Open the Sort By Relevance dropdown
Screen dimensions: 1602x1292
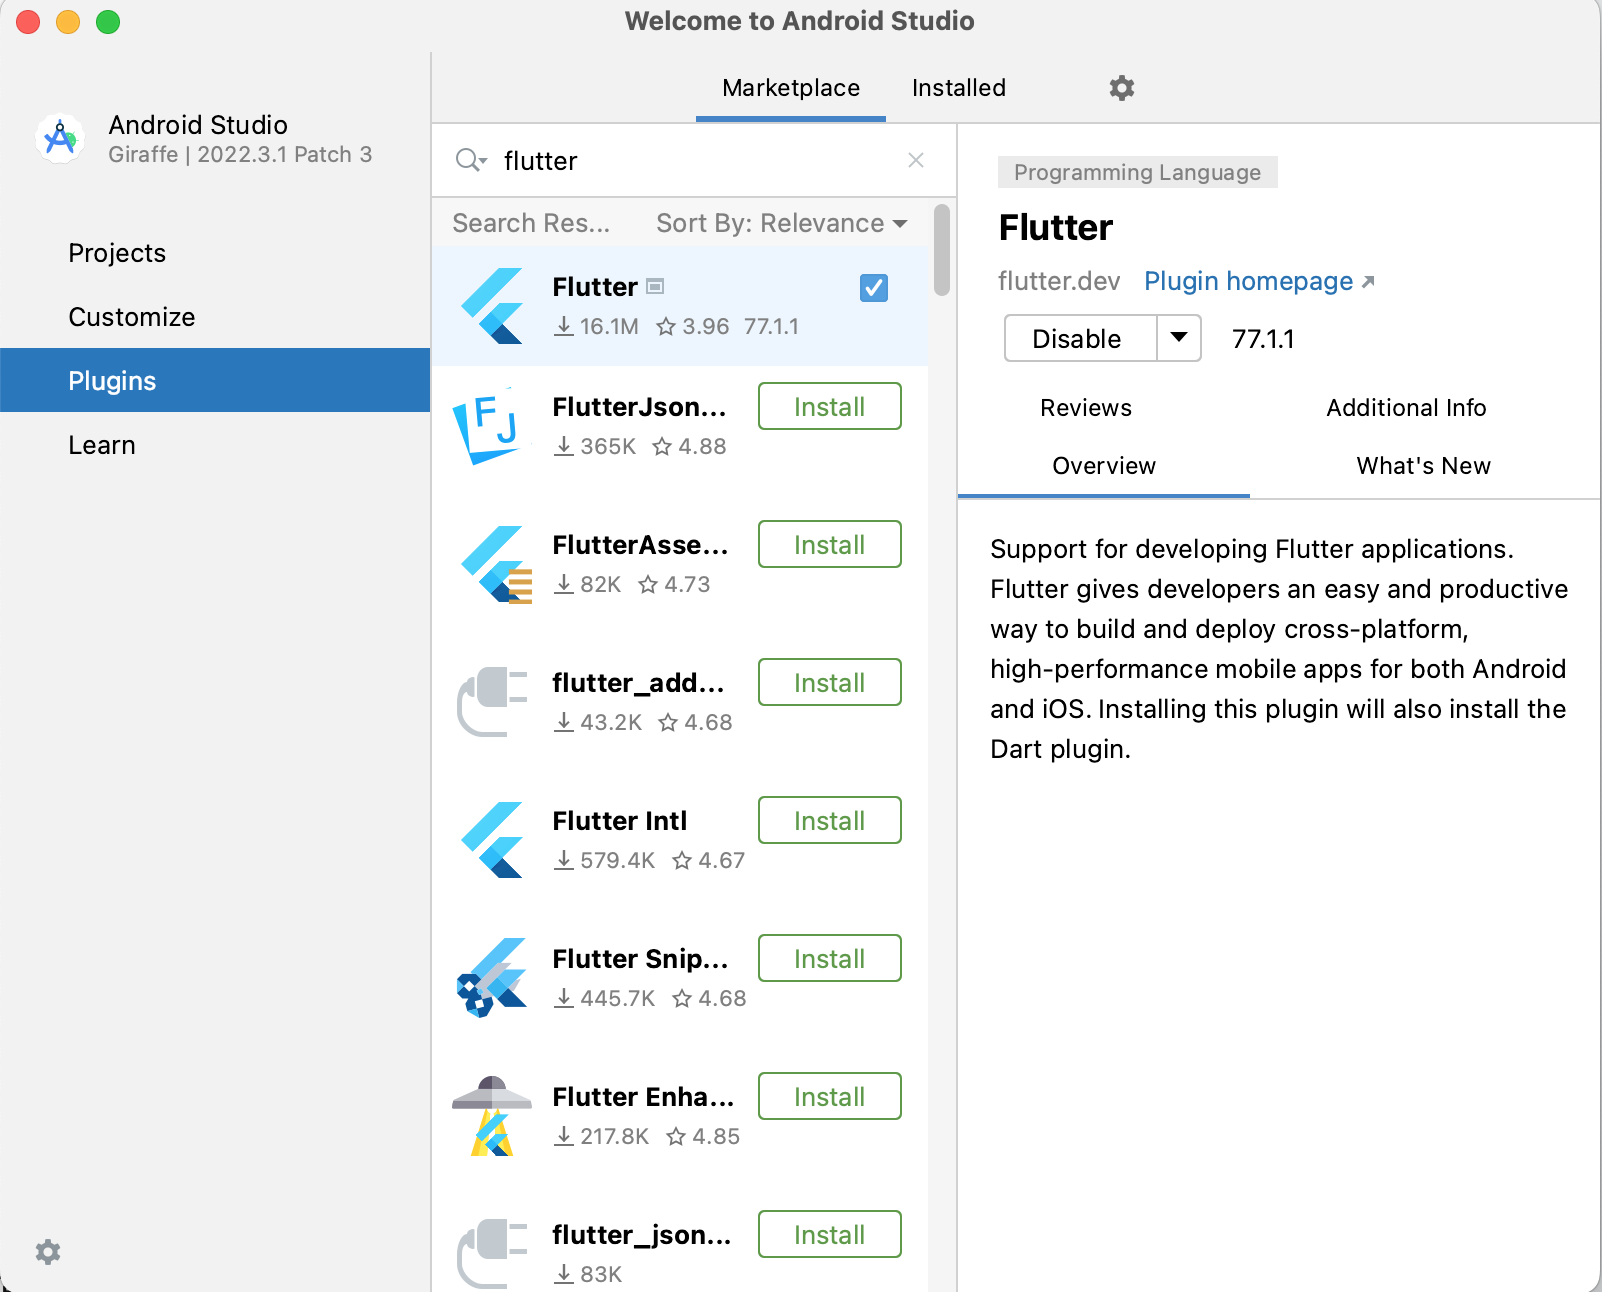click(782, 223)
